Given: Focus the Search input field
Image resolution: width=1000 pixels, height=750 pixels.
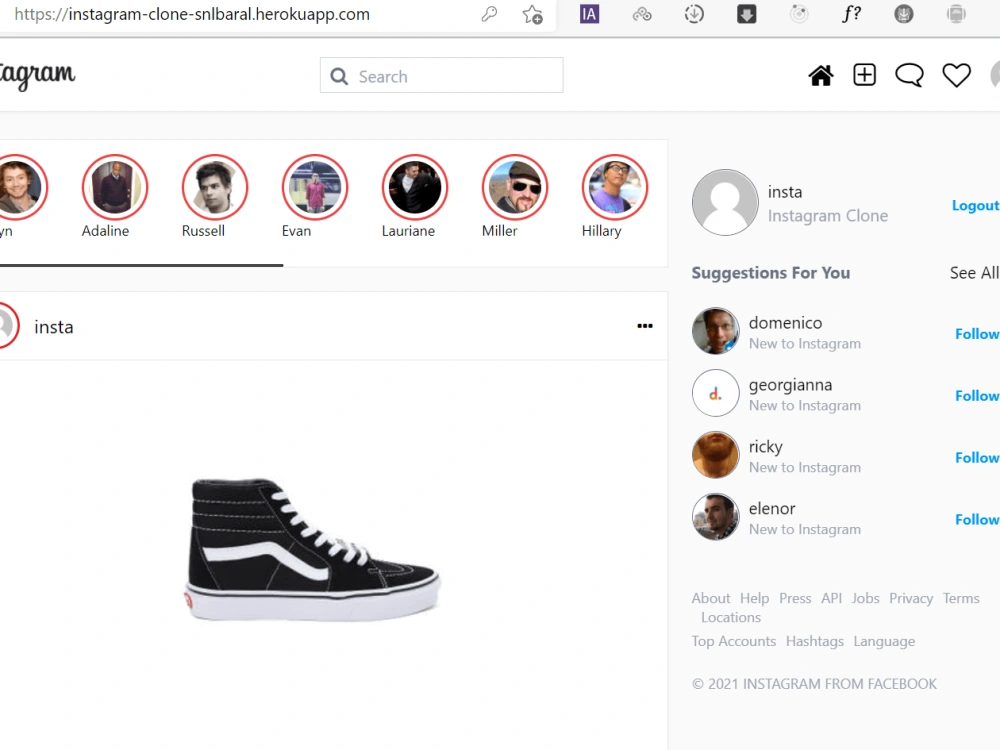Looking at the screenshot, I should click(441, 75).
